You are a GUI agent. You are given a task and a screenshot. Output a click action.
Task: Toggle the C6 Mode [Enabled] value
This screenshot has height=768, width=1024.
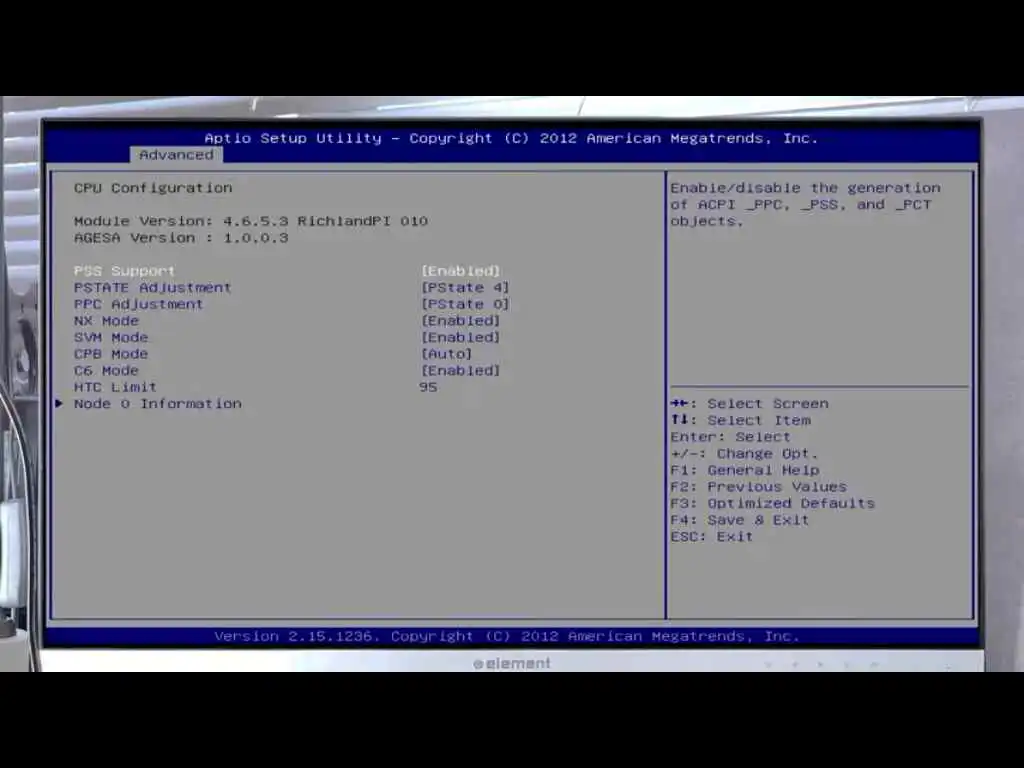[x=460, y=370]
